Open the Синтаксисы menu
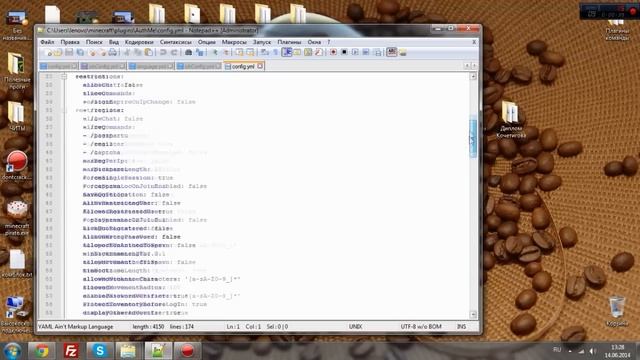Image resolution: width=640 pixels, height=360 pixels. [x=176, y=42]
